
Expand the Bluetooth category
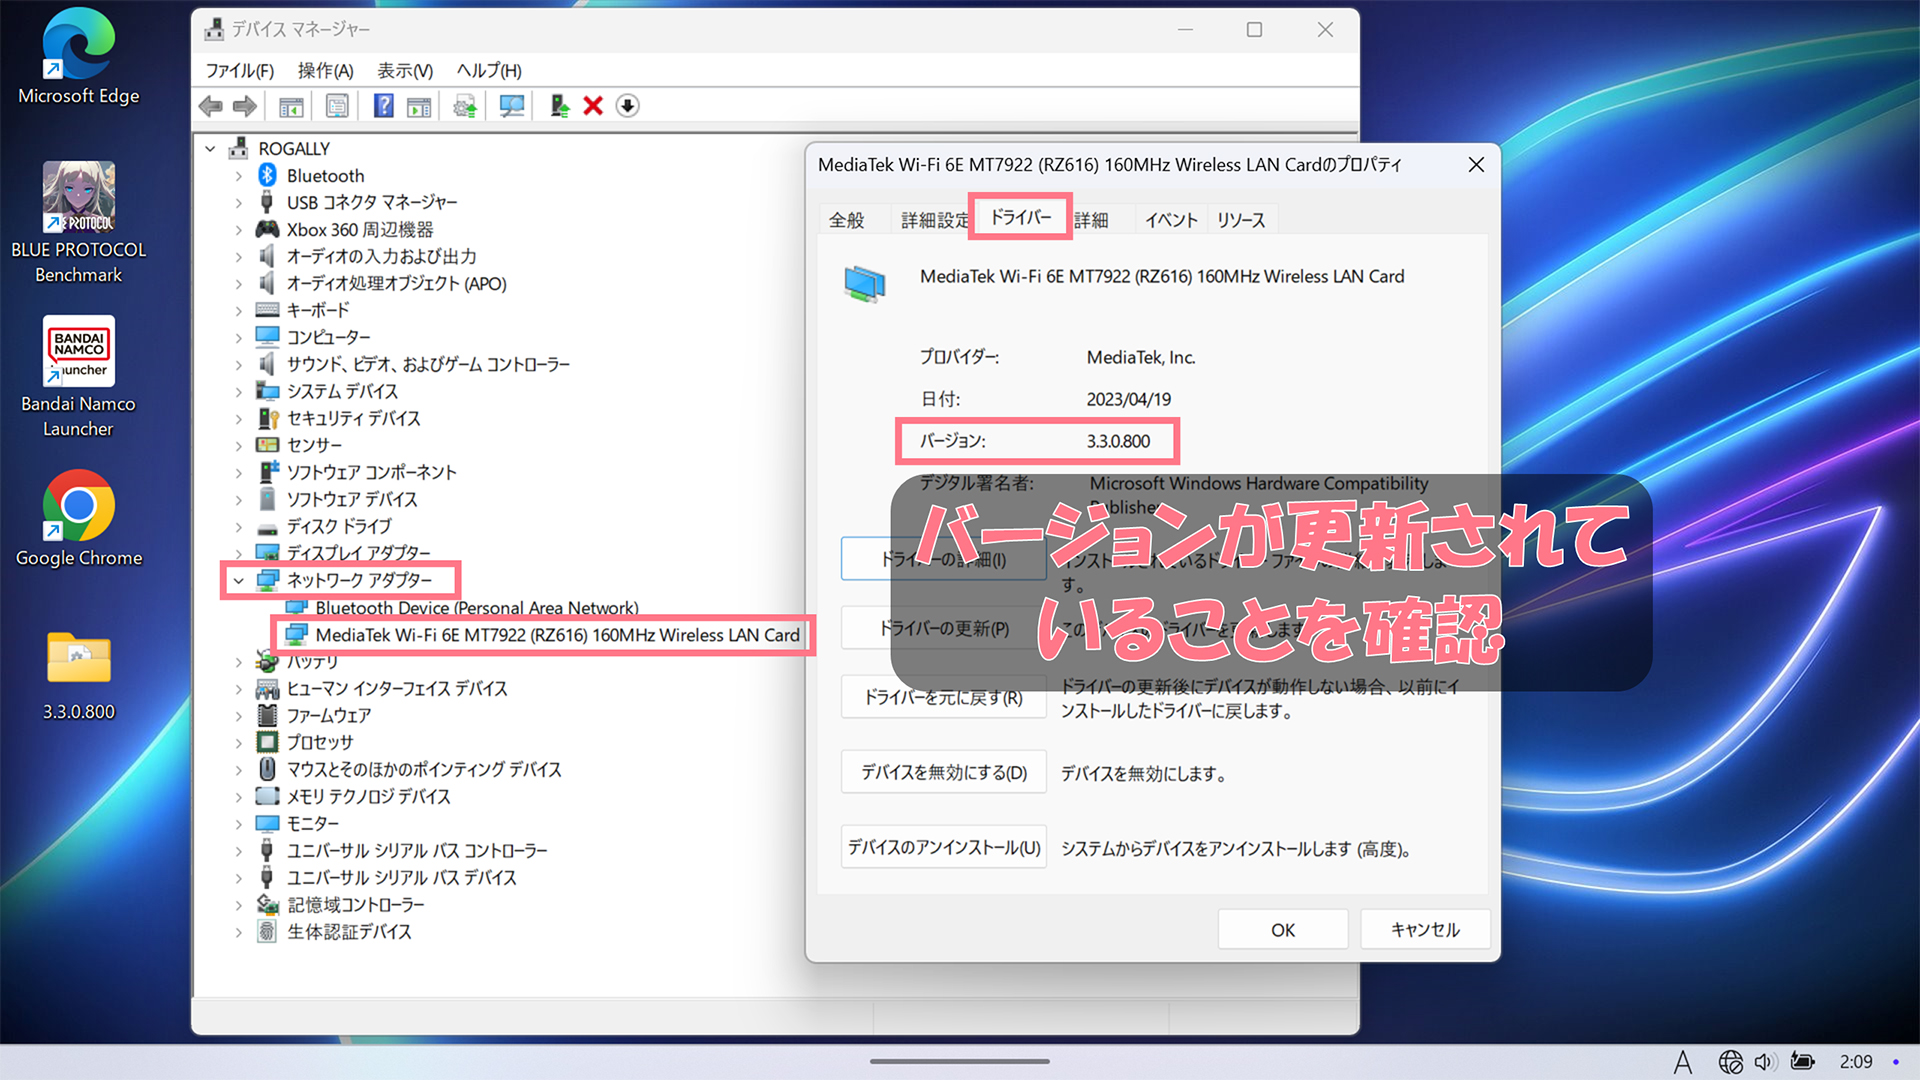coord(238,176)
